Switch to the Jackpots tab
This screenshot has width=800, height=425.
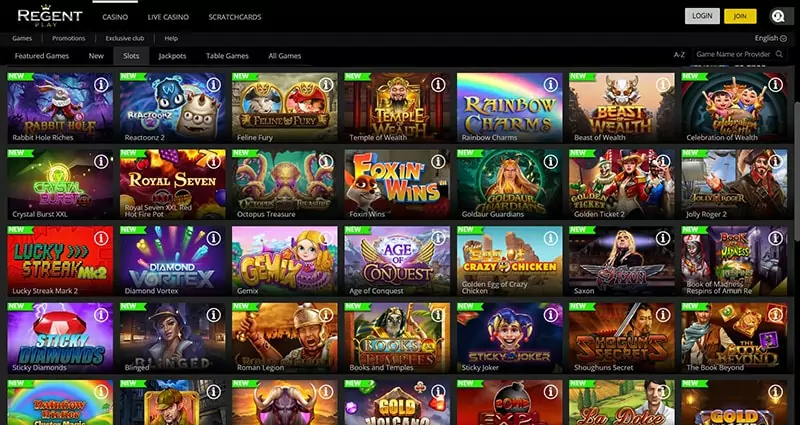point(172,56)
